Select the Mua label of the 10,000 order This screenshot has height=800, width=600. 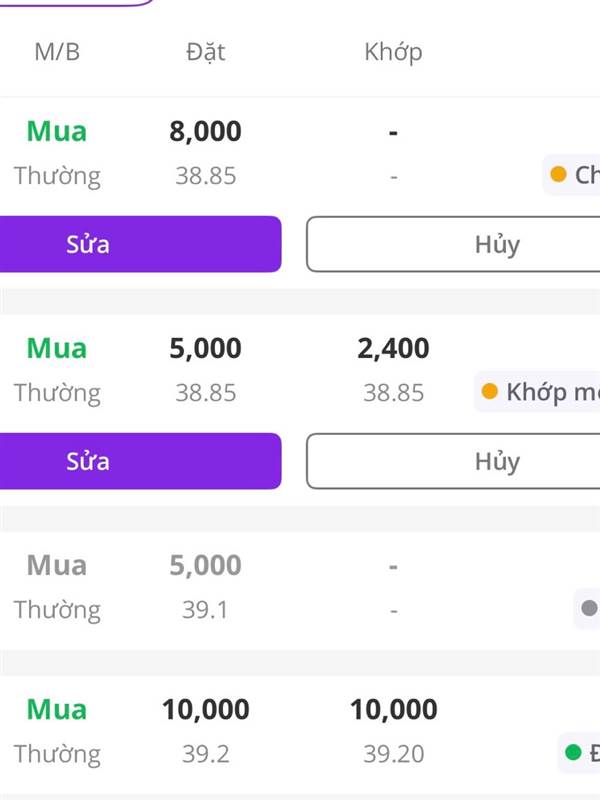click(x=57, y=709)
